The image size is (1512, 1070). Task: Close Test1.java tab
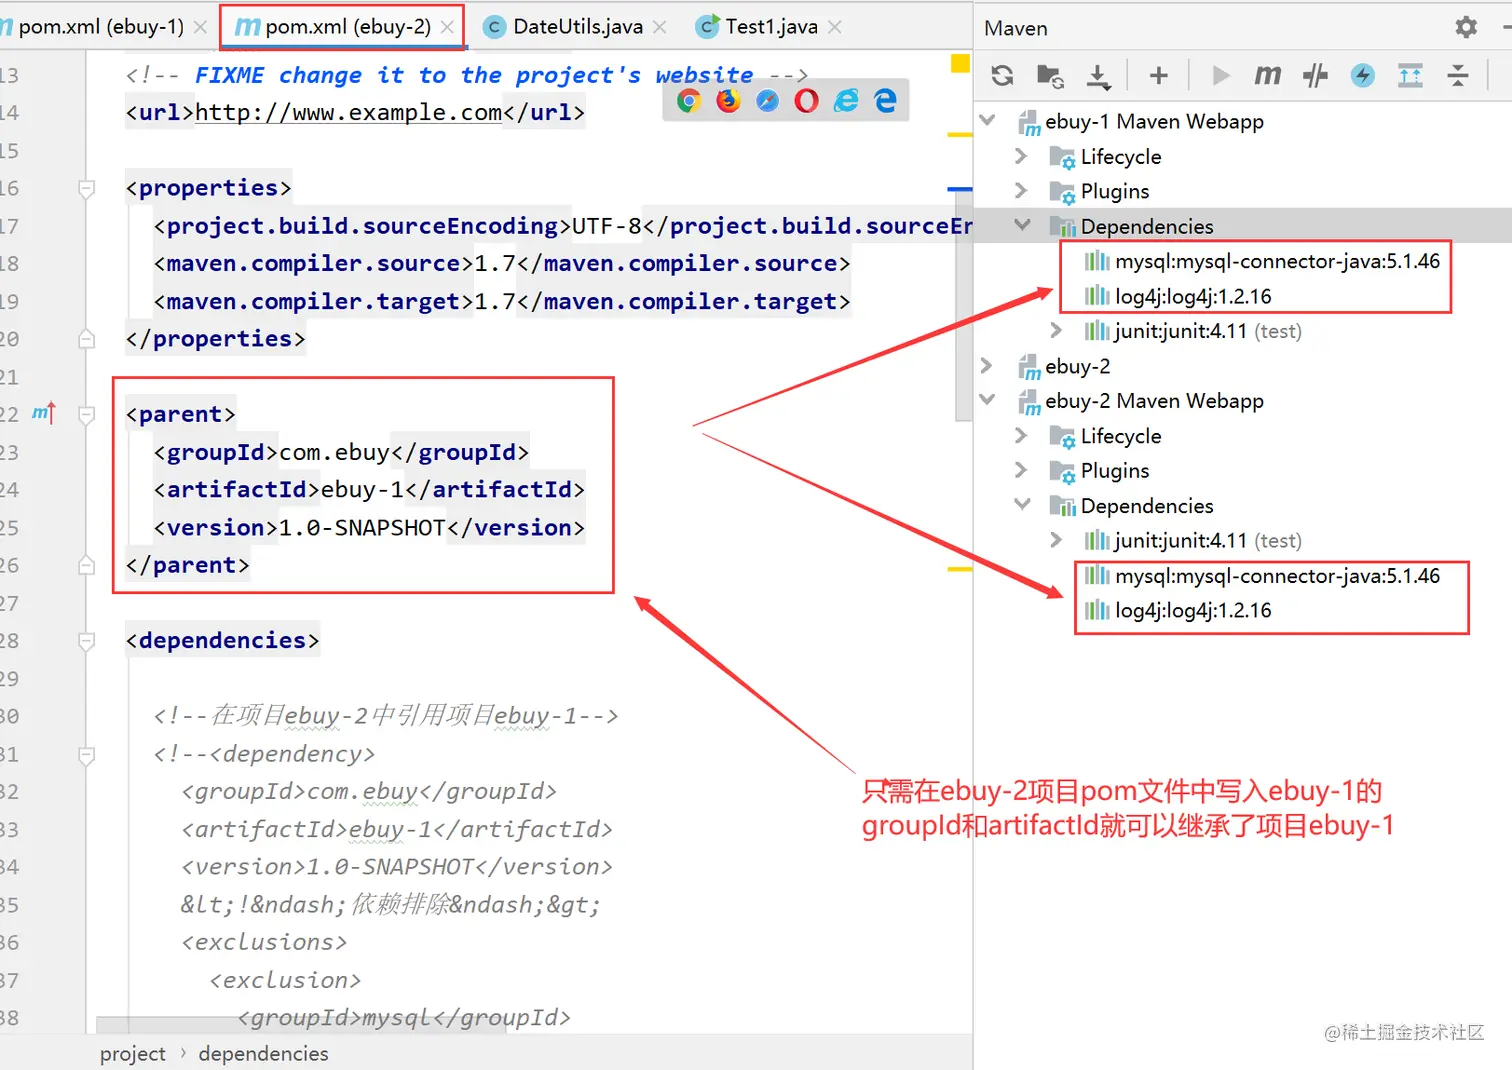[835, 27]
